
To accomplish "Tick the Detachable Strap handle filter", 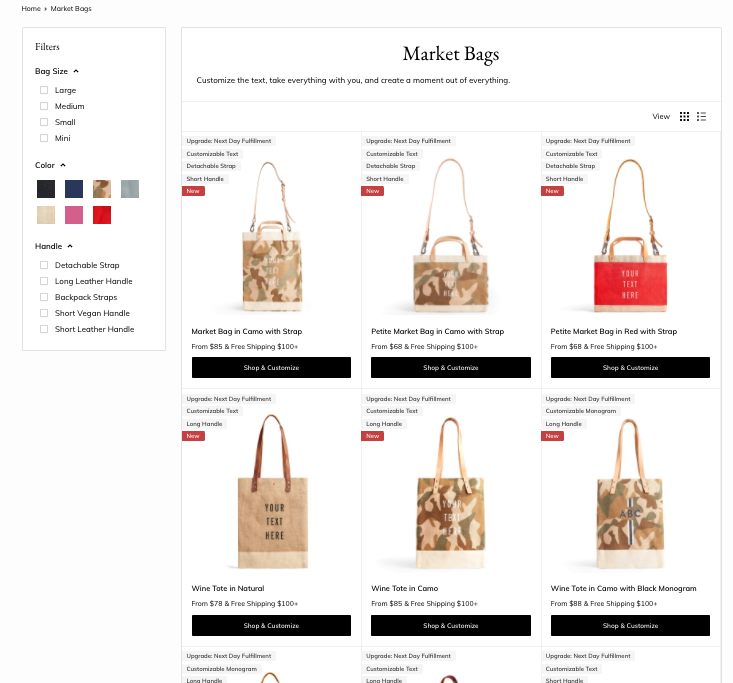I will [x=44, y=265].
